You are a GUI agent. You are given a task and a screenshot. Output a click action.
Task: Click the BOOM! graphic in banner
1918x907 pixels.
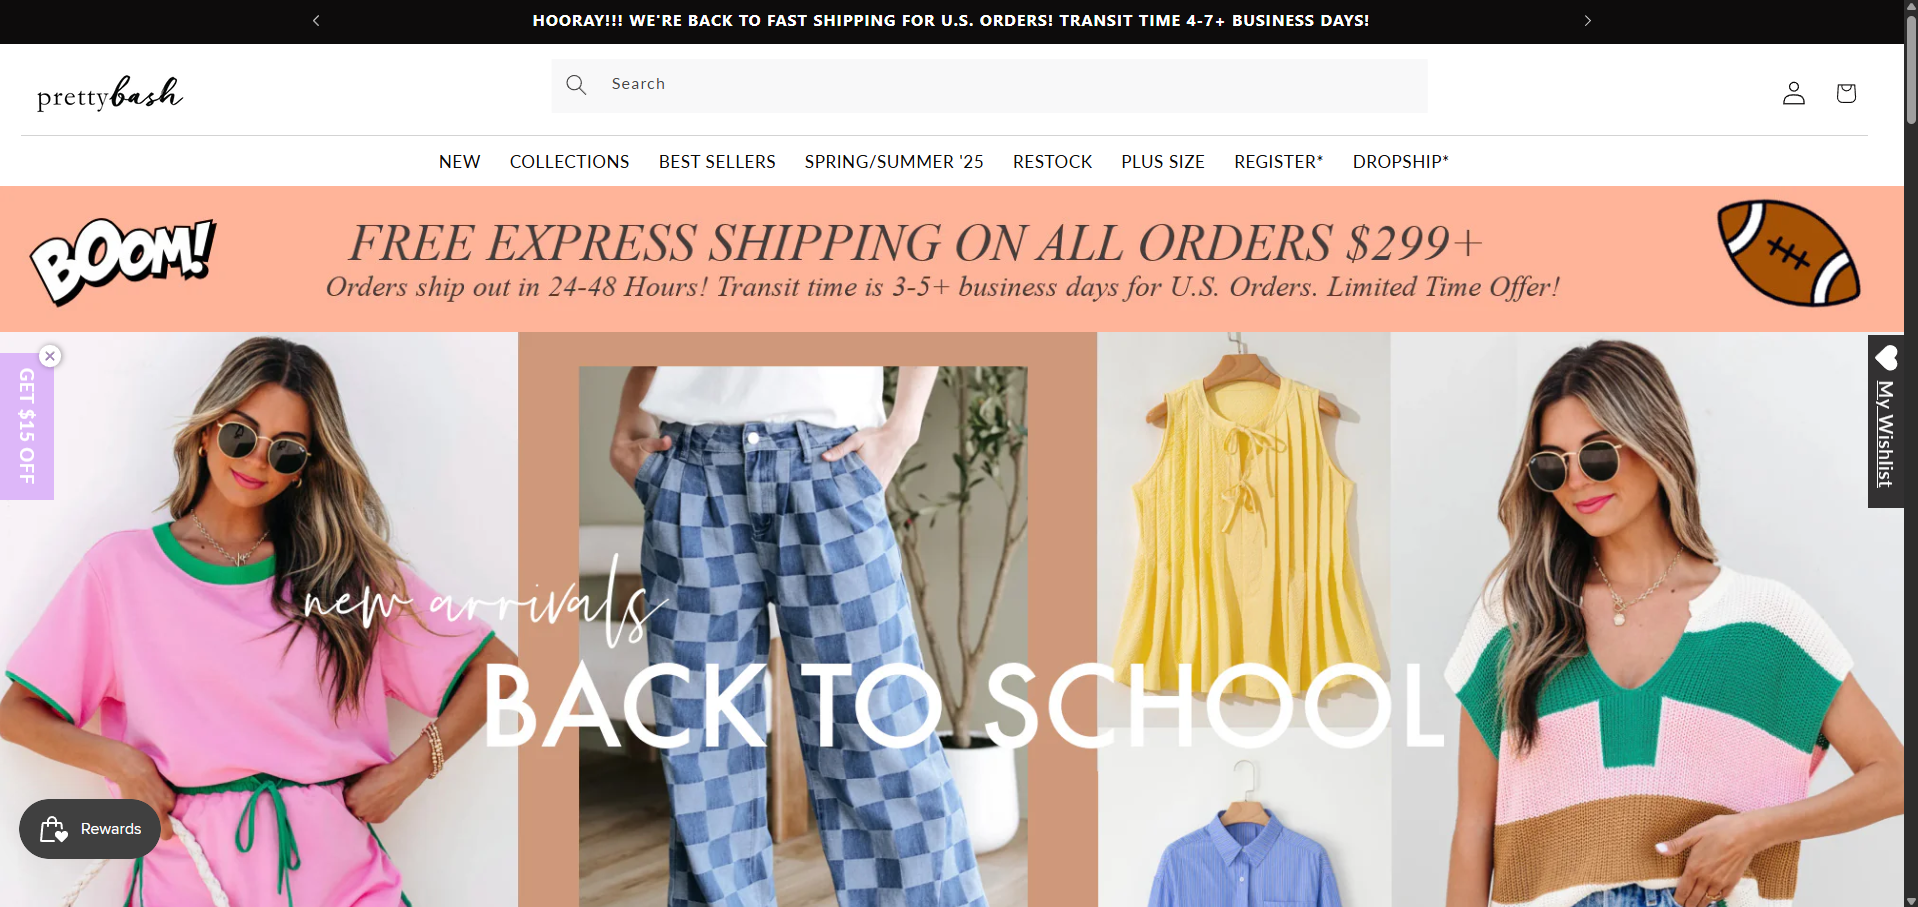point(123,260)
